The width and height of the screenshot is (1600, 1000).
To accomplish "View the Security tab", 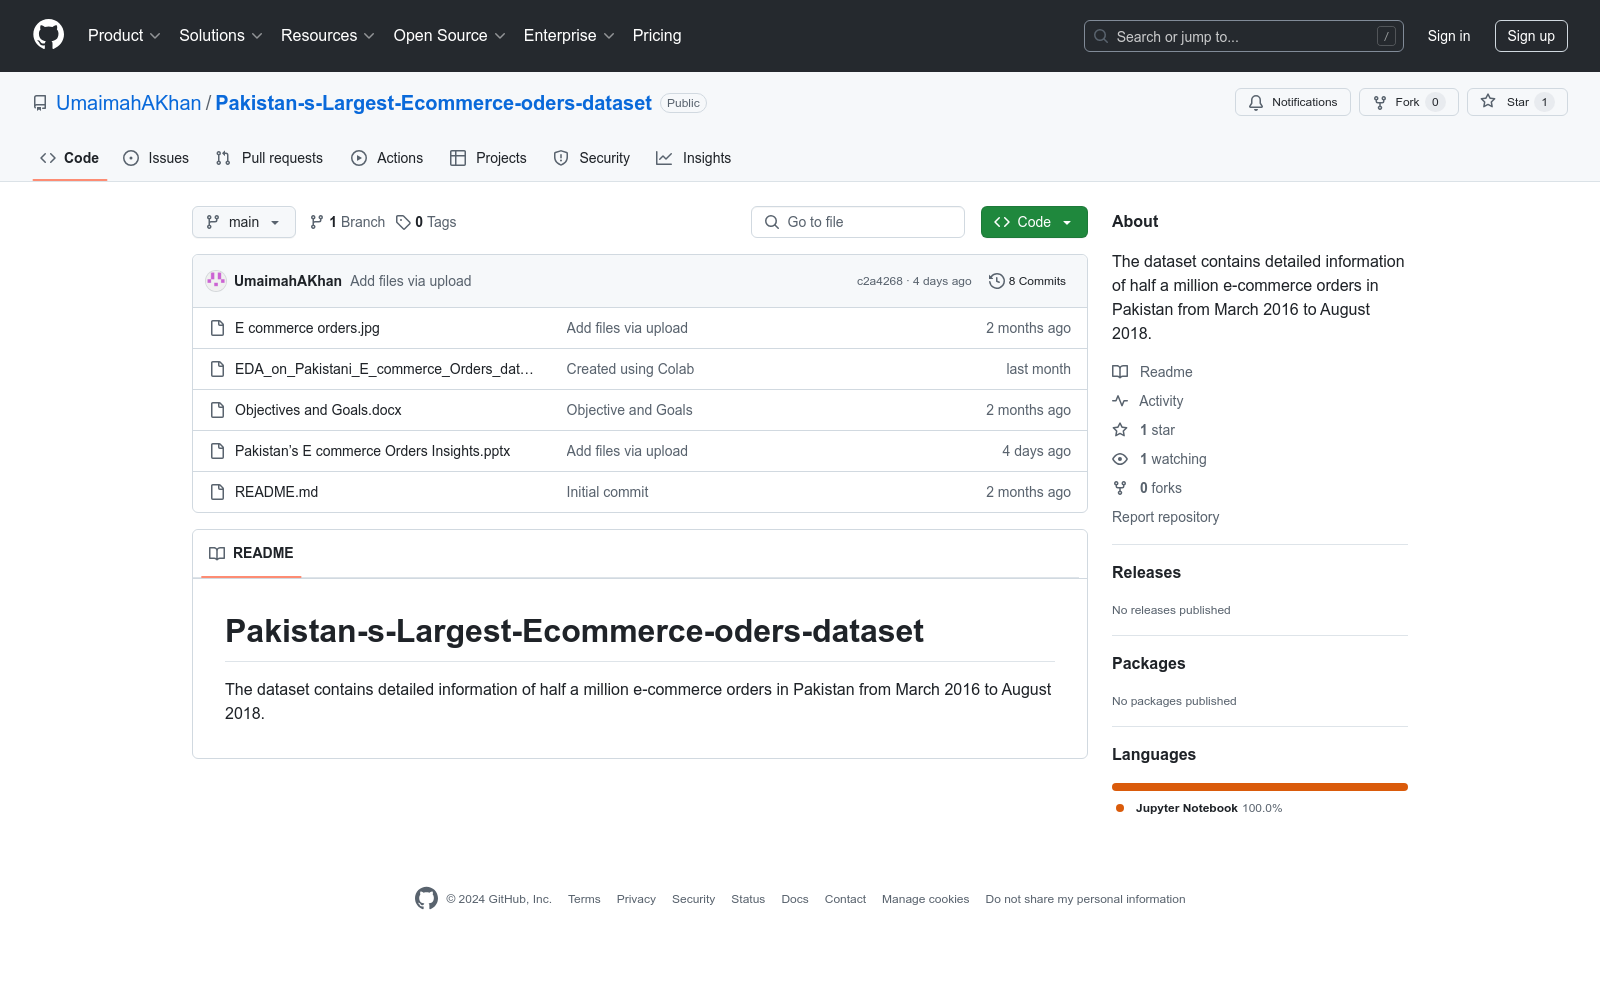I will [592, 158].
